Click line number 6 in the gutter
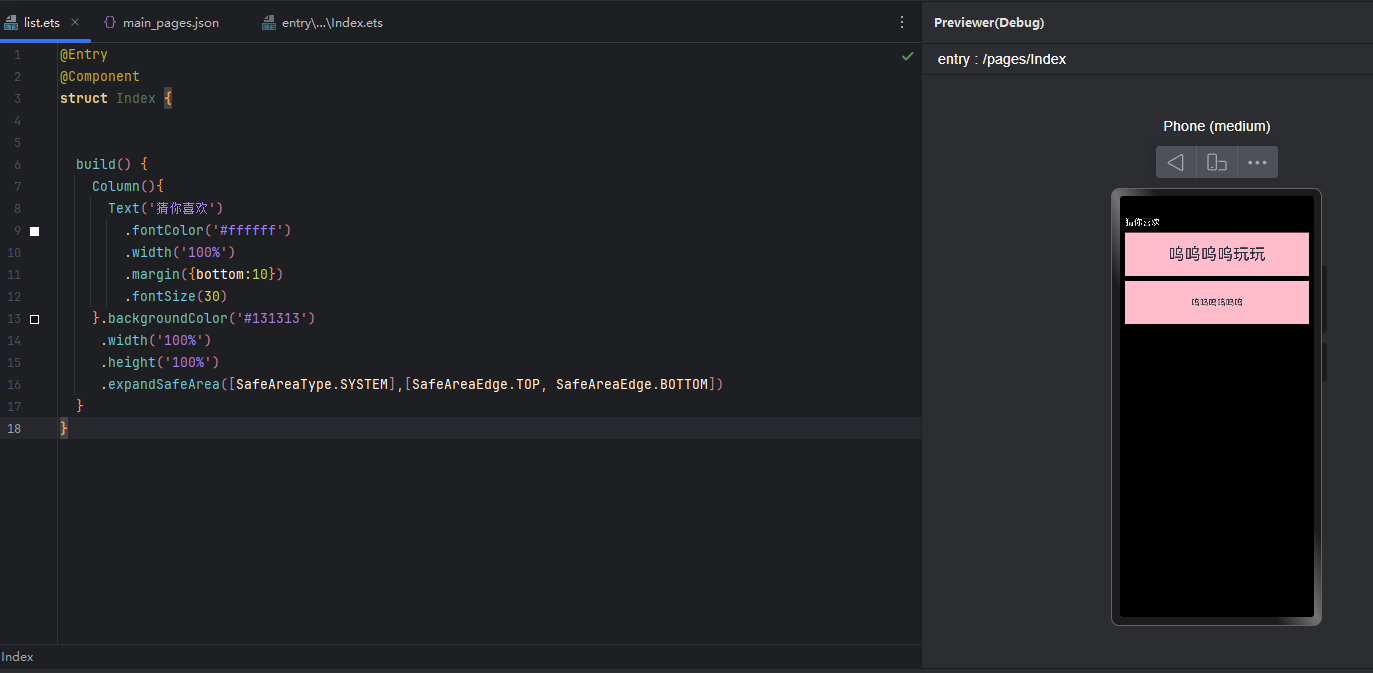The image size is (1373, 673). (x=17, y=164)
